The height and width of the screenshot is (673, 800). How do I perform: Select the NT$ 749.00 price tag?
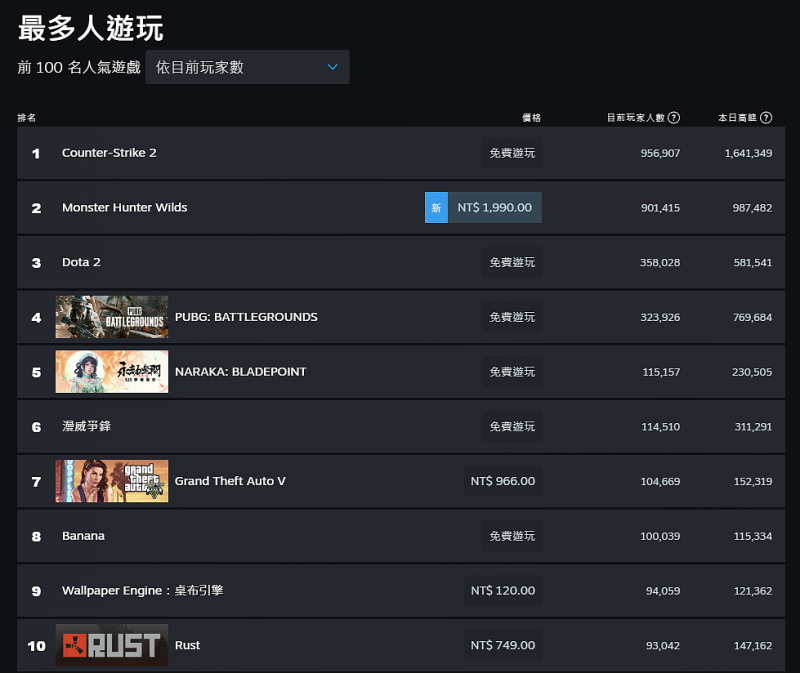pyautogui.click(x=503, y=645)
